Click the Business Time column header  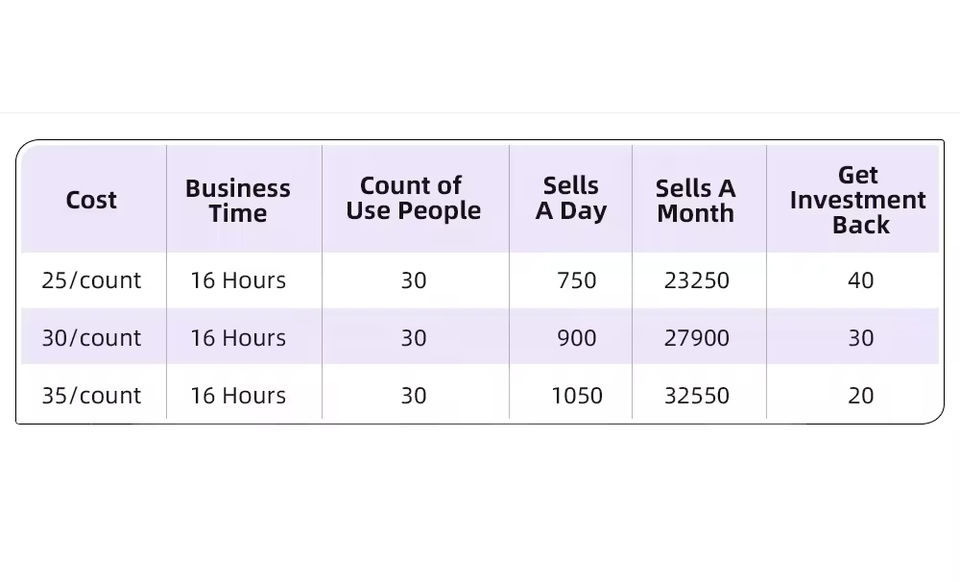238,200
